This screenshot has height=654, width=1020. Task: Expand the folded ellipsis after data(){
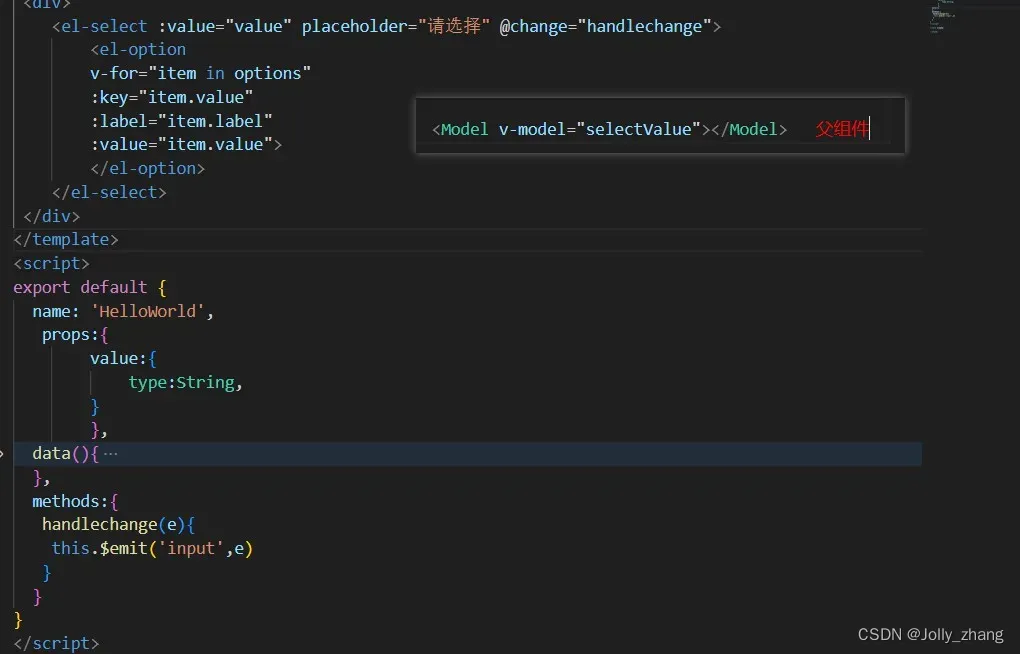[111, 453]
